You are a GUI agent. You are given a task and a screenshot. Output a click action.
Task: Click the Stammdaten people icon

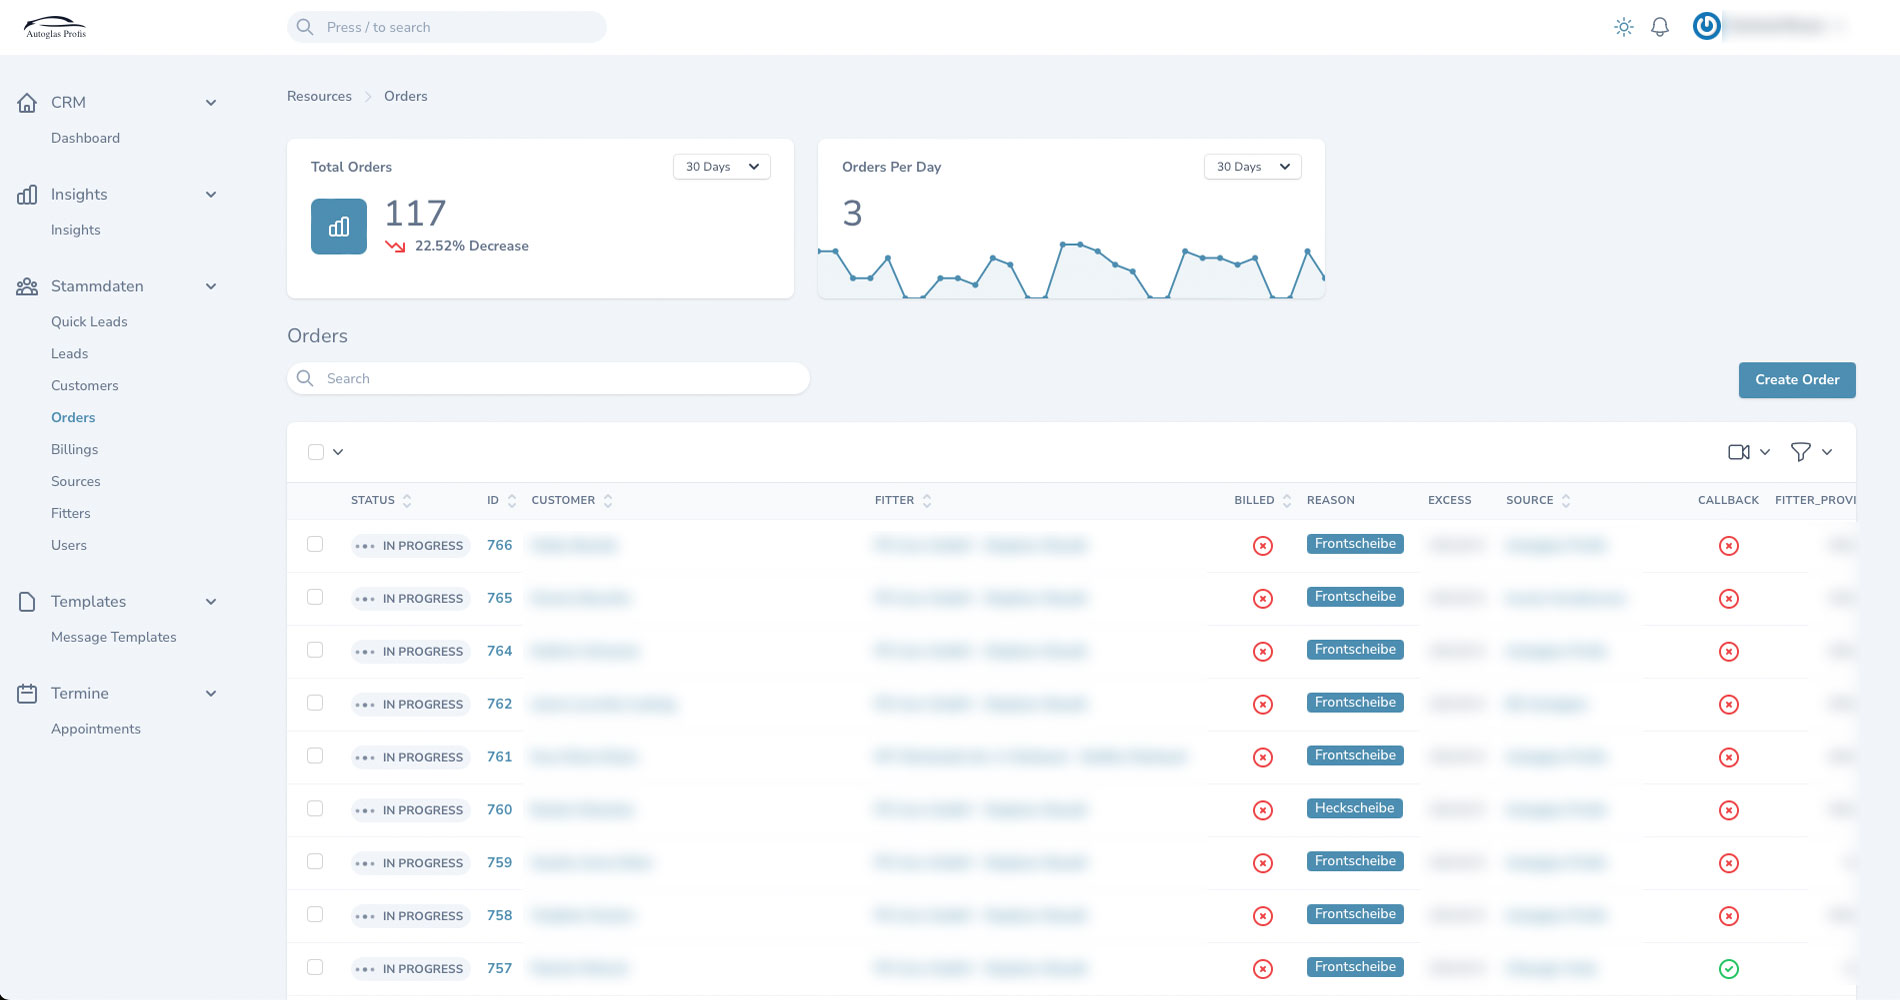pyautogui.click(x=28, y=287)
